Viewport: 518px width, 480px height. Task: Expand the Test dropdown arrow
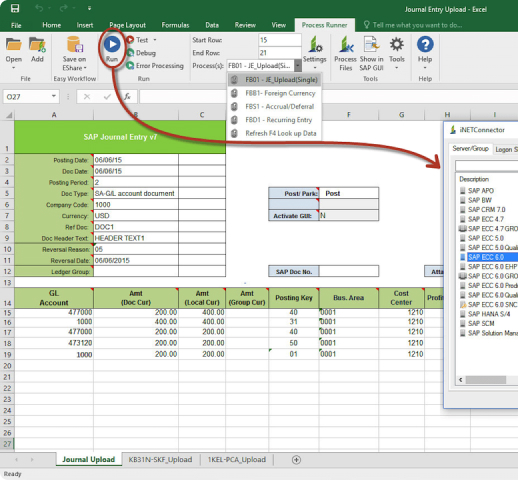155,40
